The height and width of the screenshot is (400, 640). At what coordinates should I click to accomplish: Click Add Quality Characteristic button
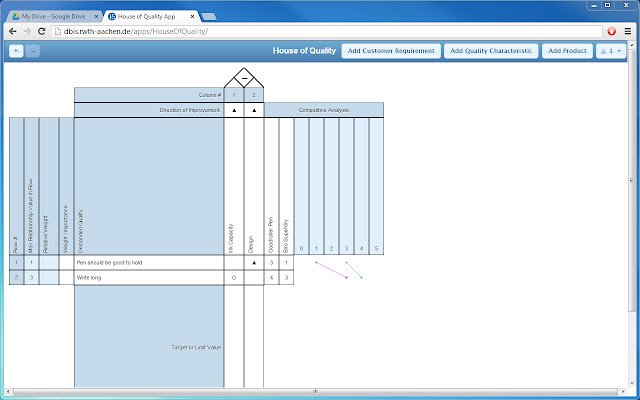[x=491, y=51]
